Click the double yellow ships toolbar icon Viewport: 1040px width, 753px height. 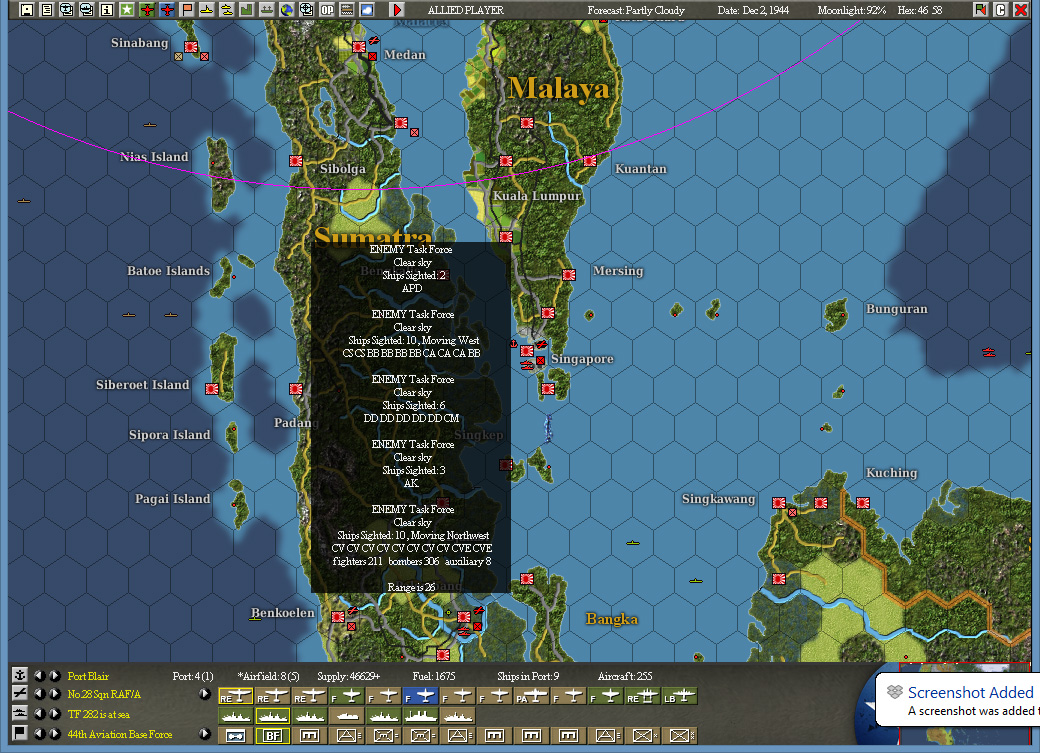[227, 9]
